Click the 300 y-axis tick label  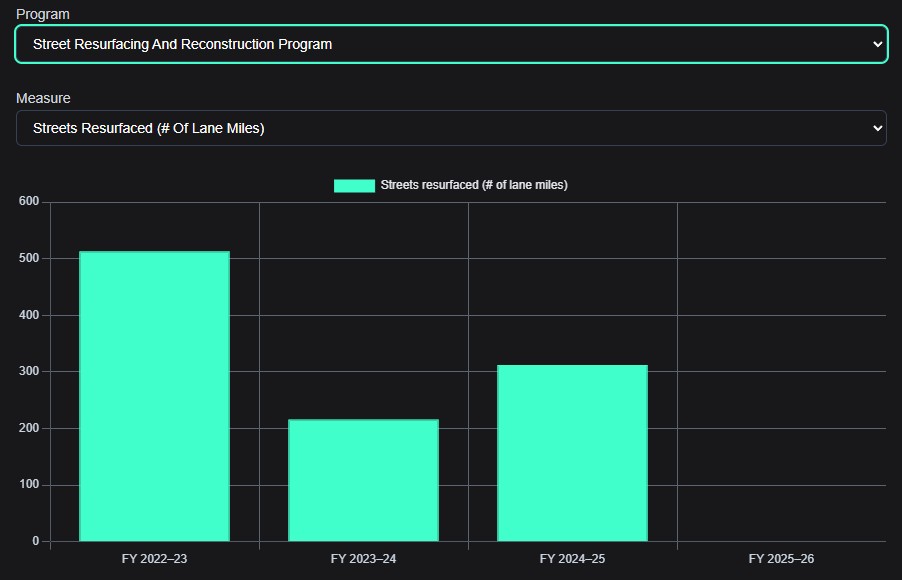29,371
